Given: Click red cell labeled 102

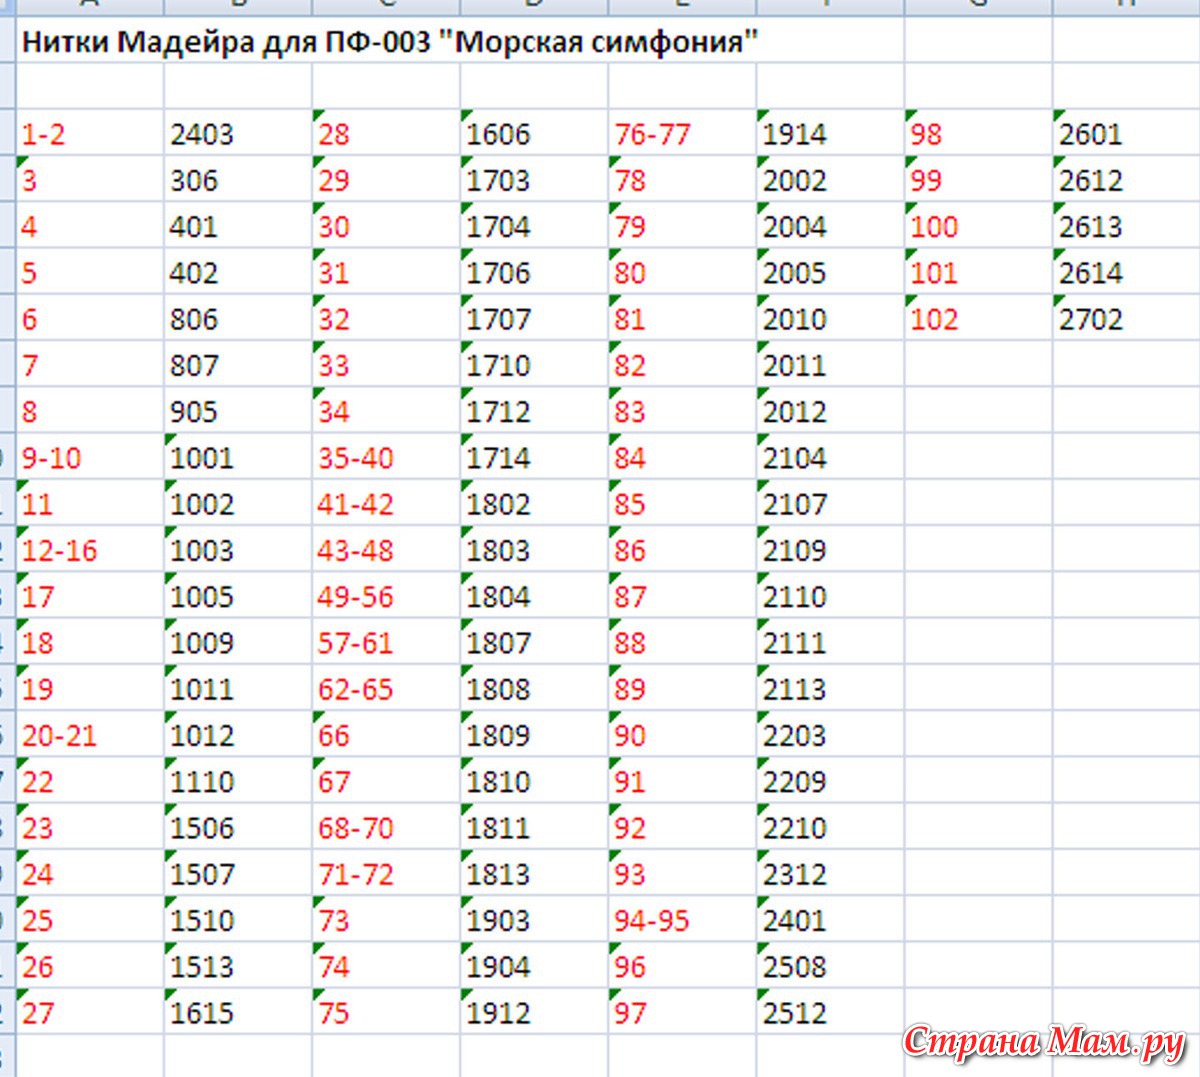Looking at the screenshot, I should 978,318.
